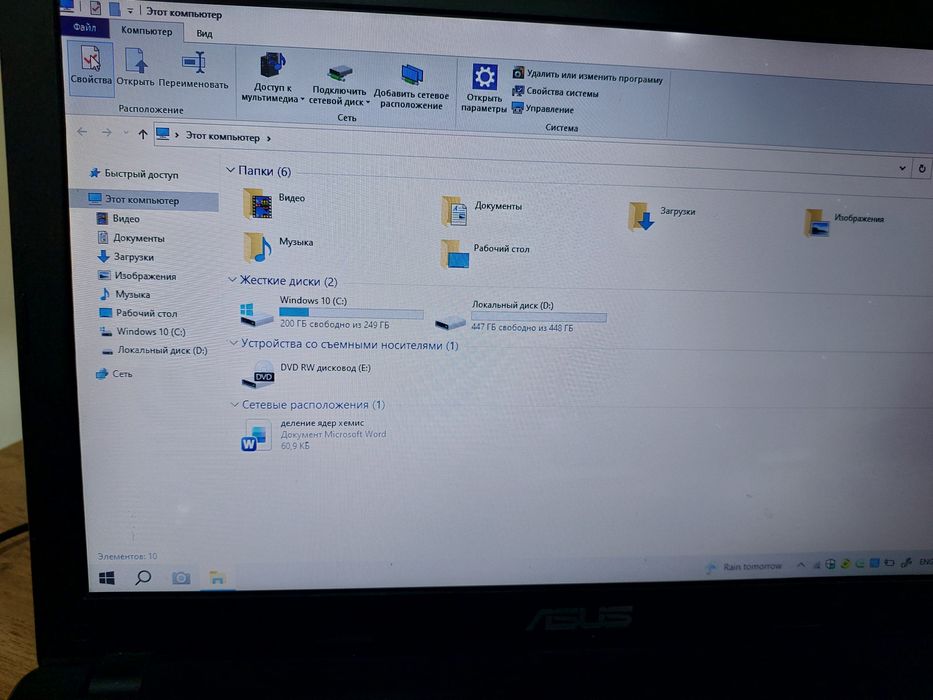This screenshot has width=933, height=700.
Task: Select the Рабочий стол folder icon
Action: point(455,254)
